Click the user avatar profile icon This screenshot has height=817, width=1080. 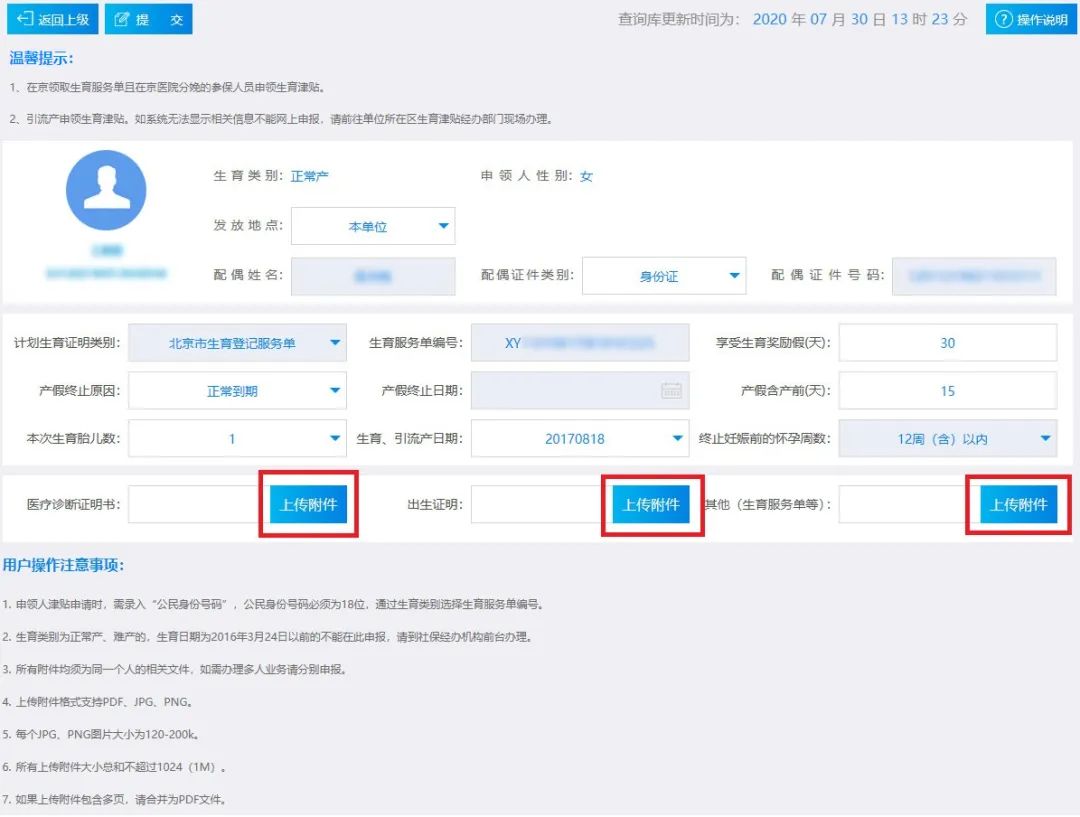(x=106, y=190)
